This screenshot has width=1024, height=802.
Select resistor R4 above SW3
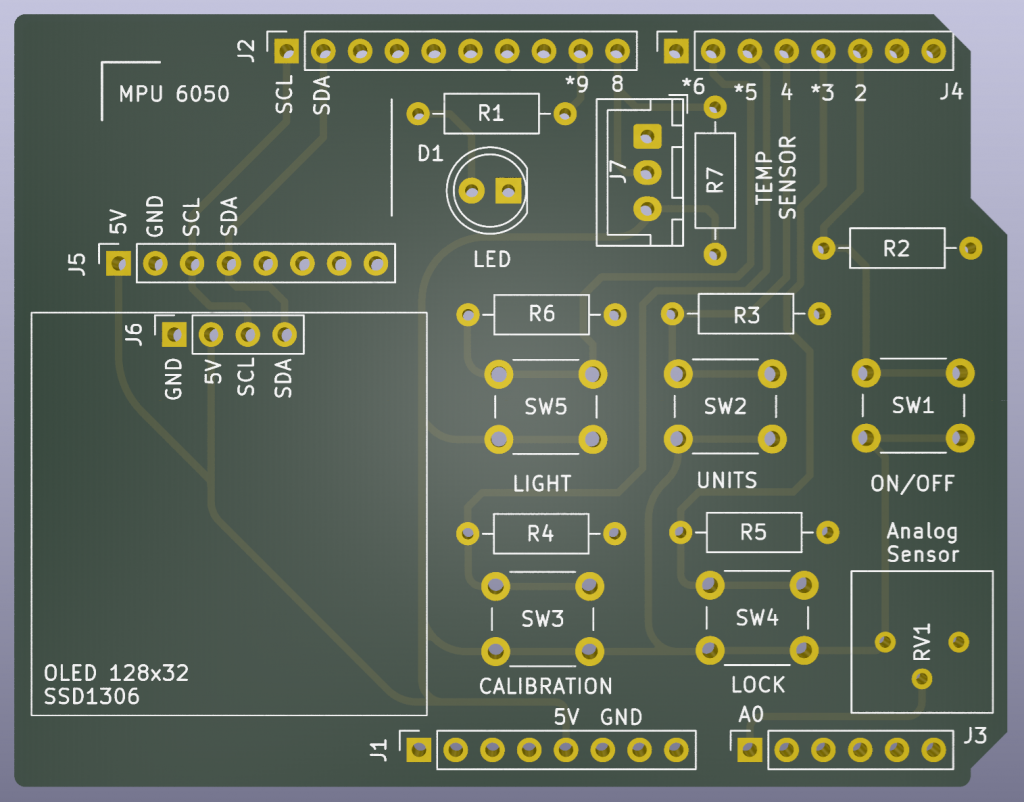pyautogui.click(x=540, y=533)
